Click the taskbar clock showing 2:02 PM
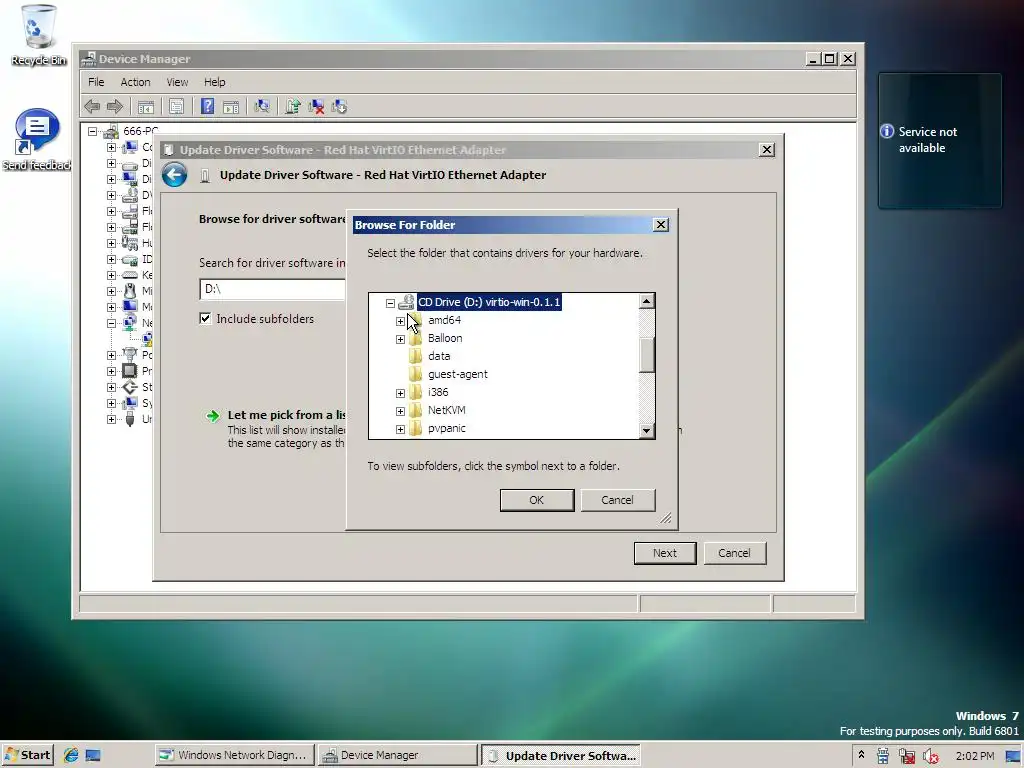 pos(974,756)
